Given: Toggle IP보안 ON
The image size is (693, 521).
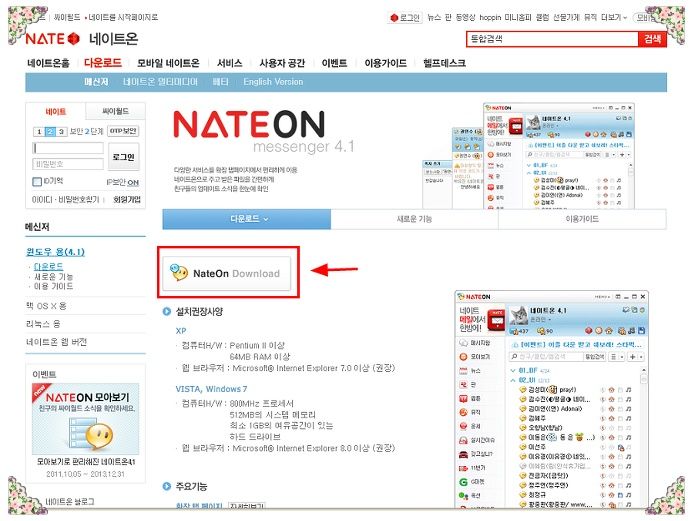Looking at the screenshot, I should point(133,183).
